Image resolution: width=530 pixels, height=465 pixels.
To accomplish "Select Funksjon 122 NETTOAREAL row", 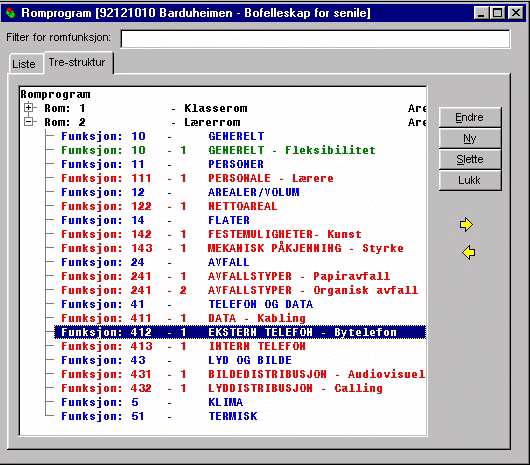I will pos(169,206).
